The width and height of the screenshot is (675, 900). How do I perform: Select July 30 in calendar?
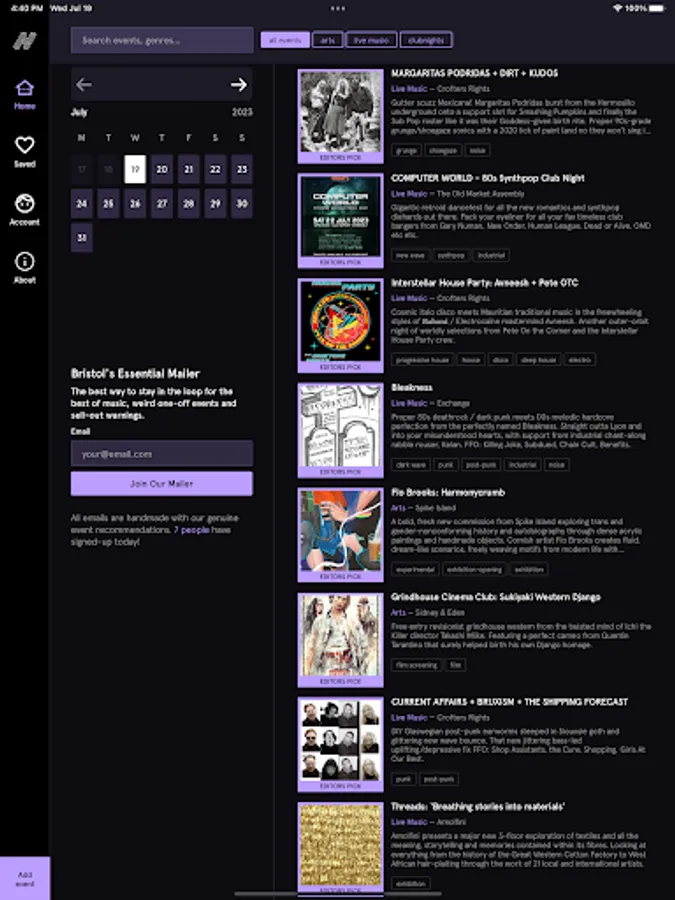(242, 204)
